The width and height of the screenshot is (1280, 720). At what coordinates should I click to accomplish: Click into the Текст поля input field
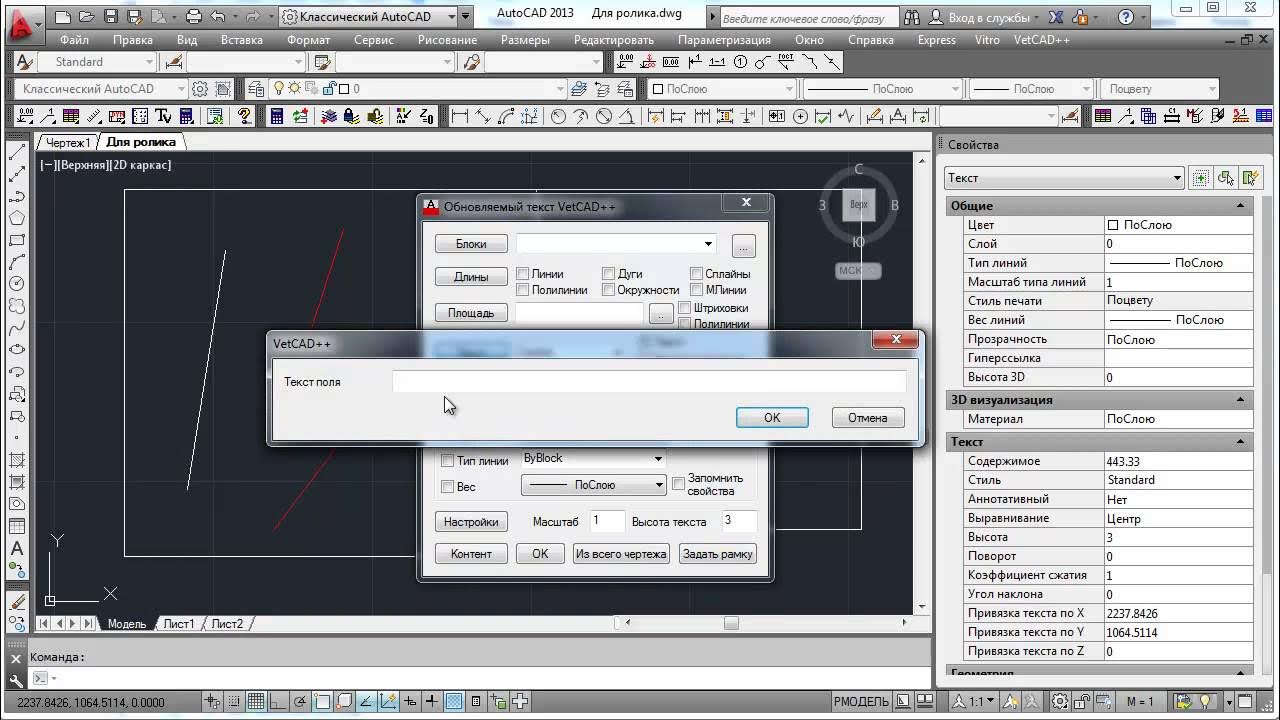649,381
